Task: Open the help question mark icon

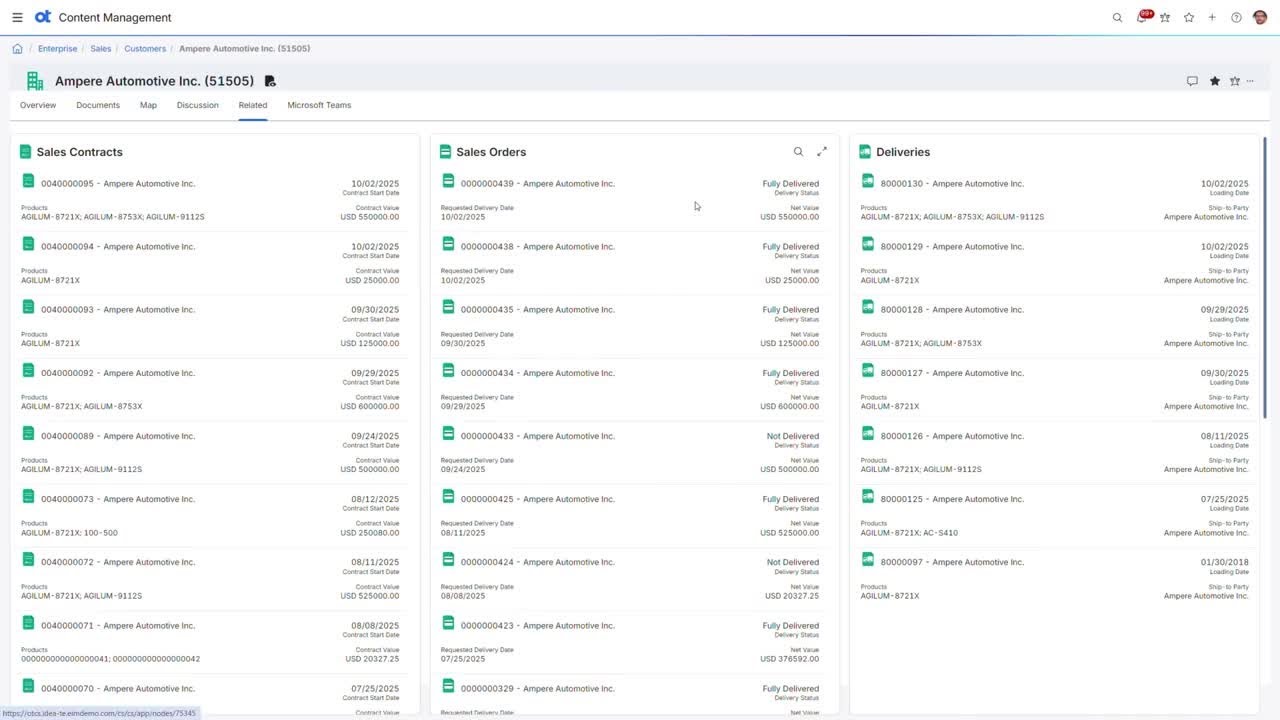Action: (x=1236, y=17)
